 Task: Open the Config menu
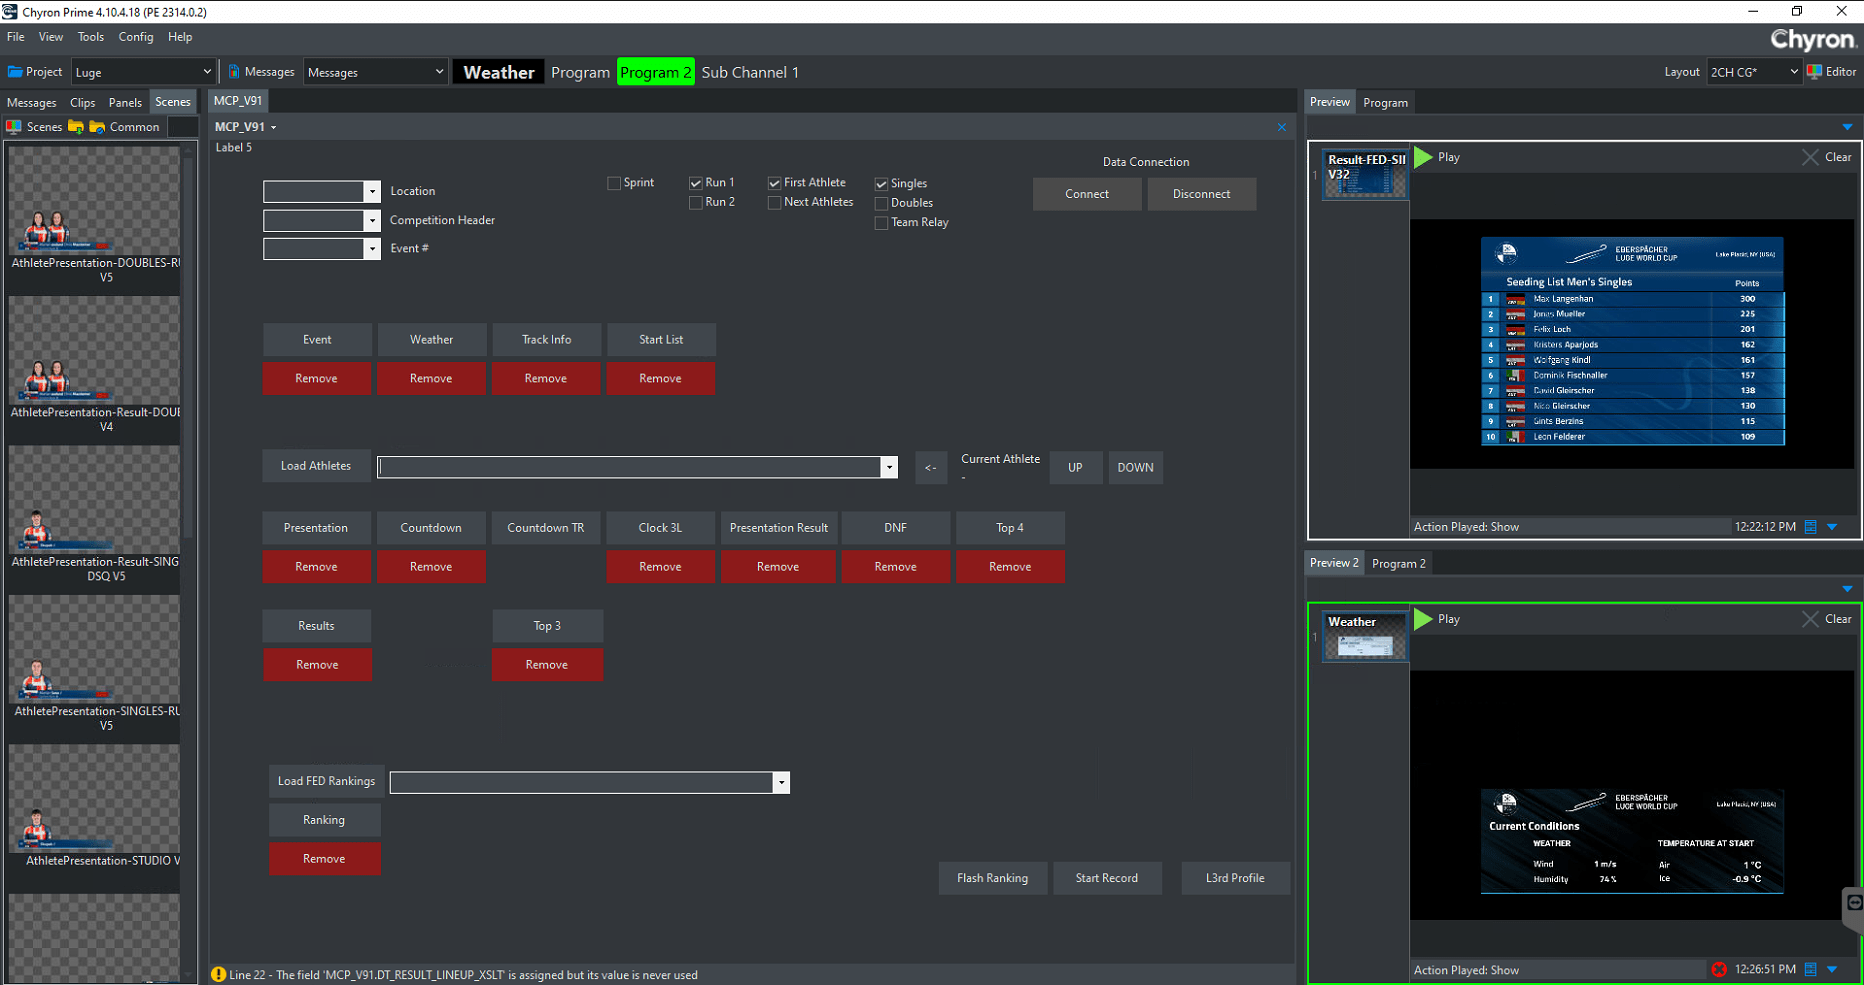pos(136,37)
